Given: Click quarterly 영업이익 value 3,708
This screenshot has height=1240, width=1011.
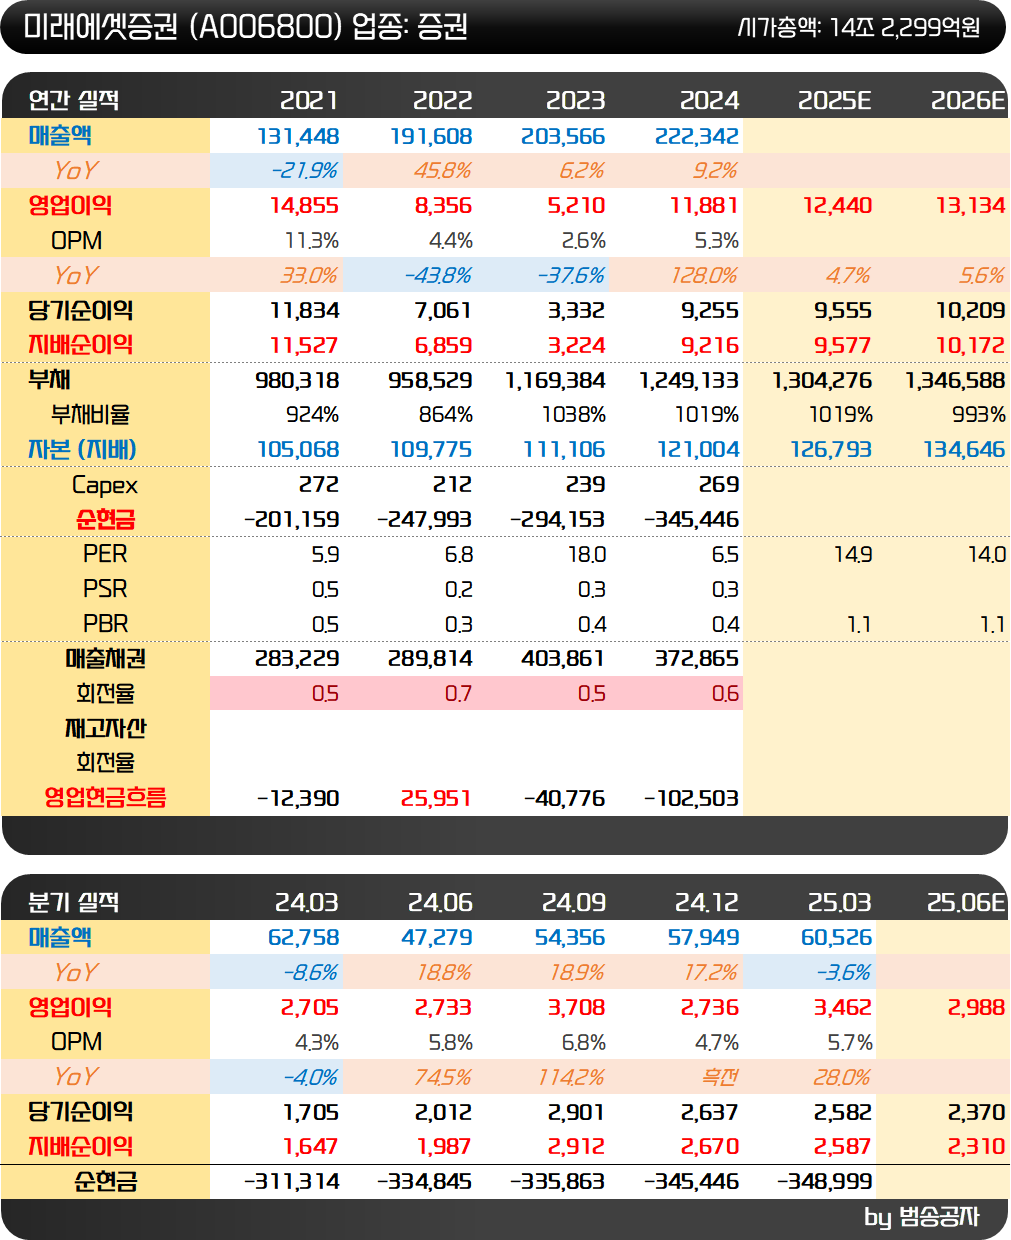Looking at the screenshot, I should (x=577, y=1008).
